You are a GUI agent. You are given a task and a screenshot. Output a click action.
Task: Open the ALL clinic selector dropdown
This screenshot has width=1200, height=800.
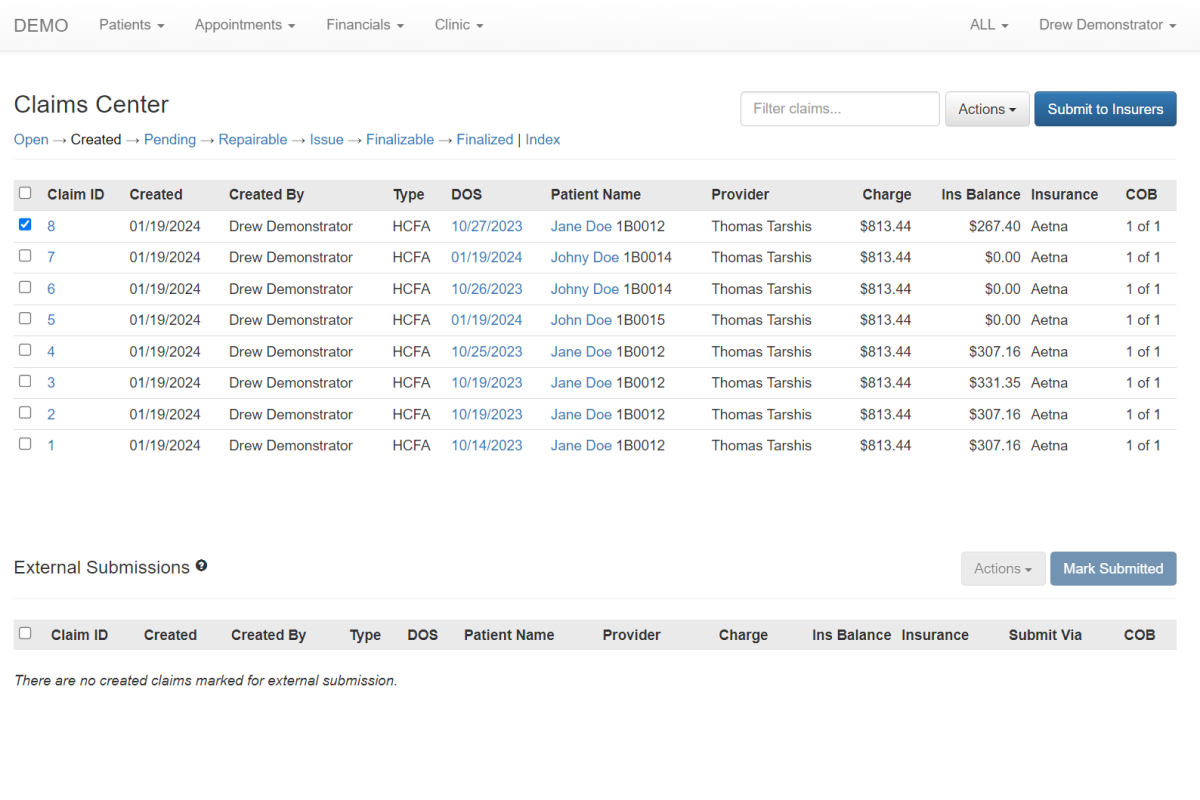point(987,24)
